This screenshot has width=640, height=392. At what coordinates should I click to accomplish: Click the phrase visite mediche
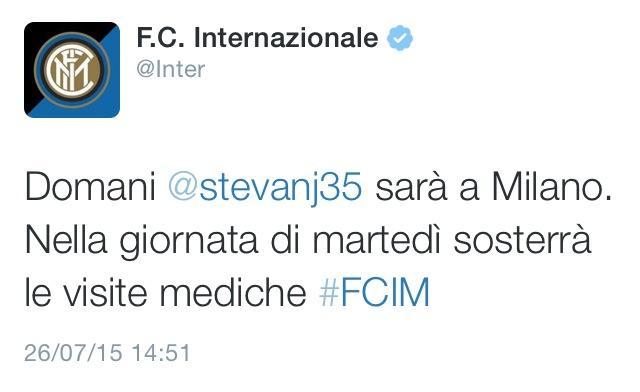185,292
